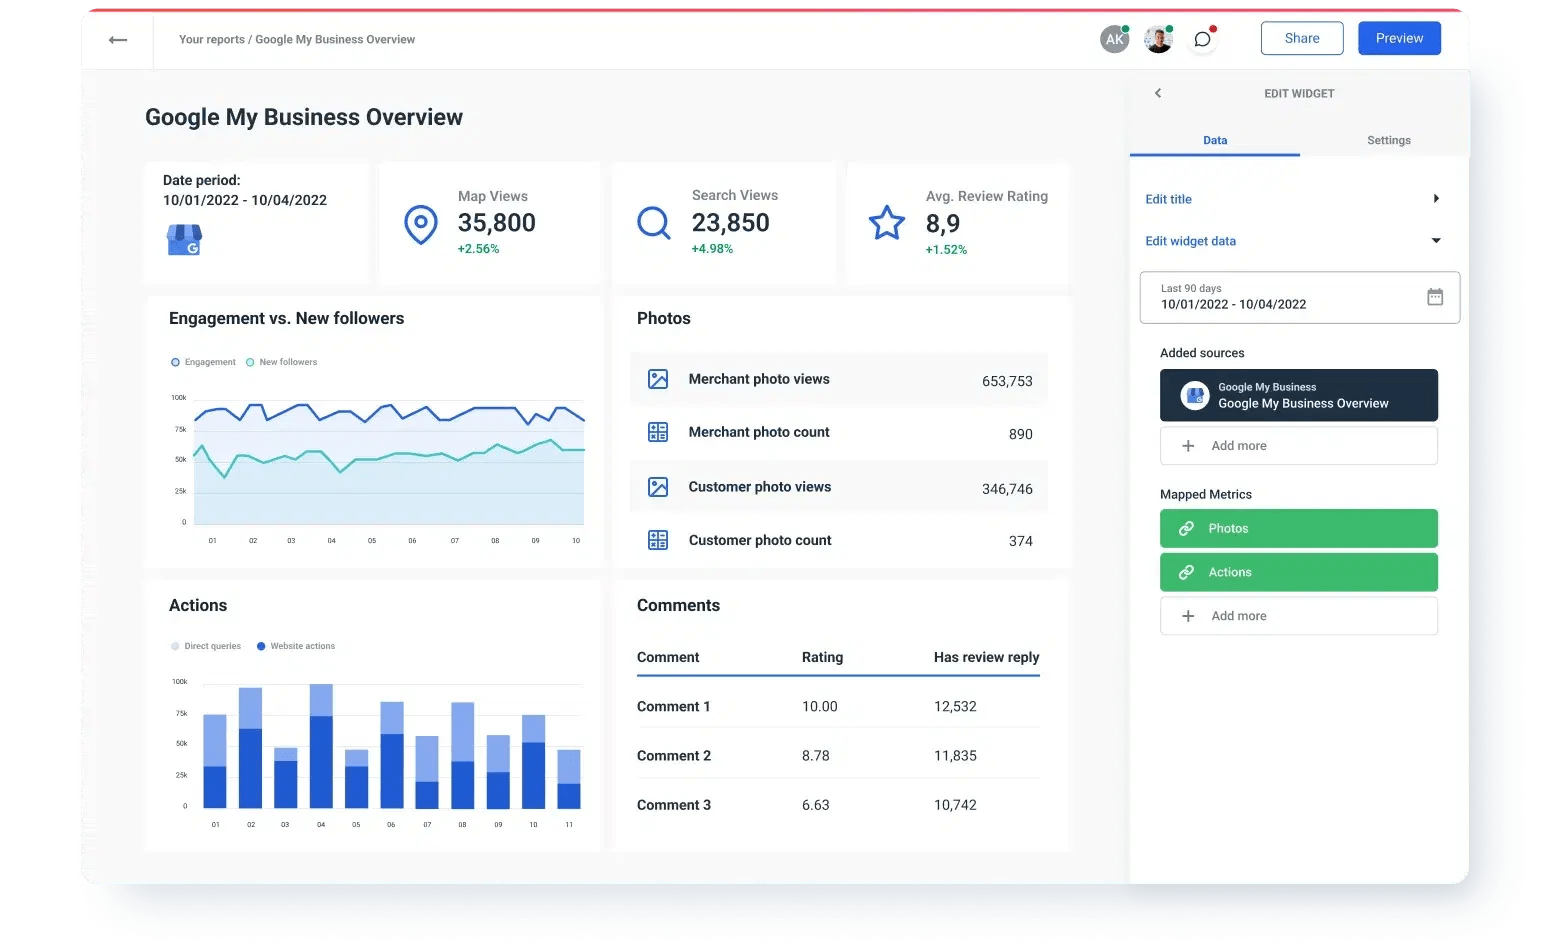Click the chat bubble icon with notification dot
Viewport: 1551px width, 944px height.
point(1202,39)
